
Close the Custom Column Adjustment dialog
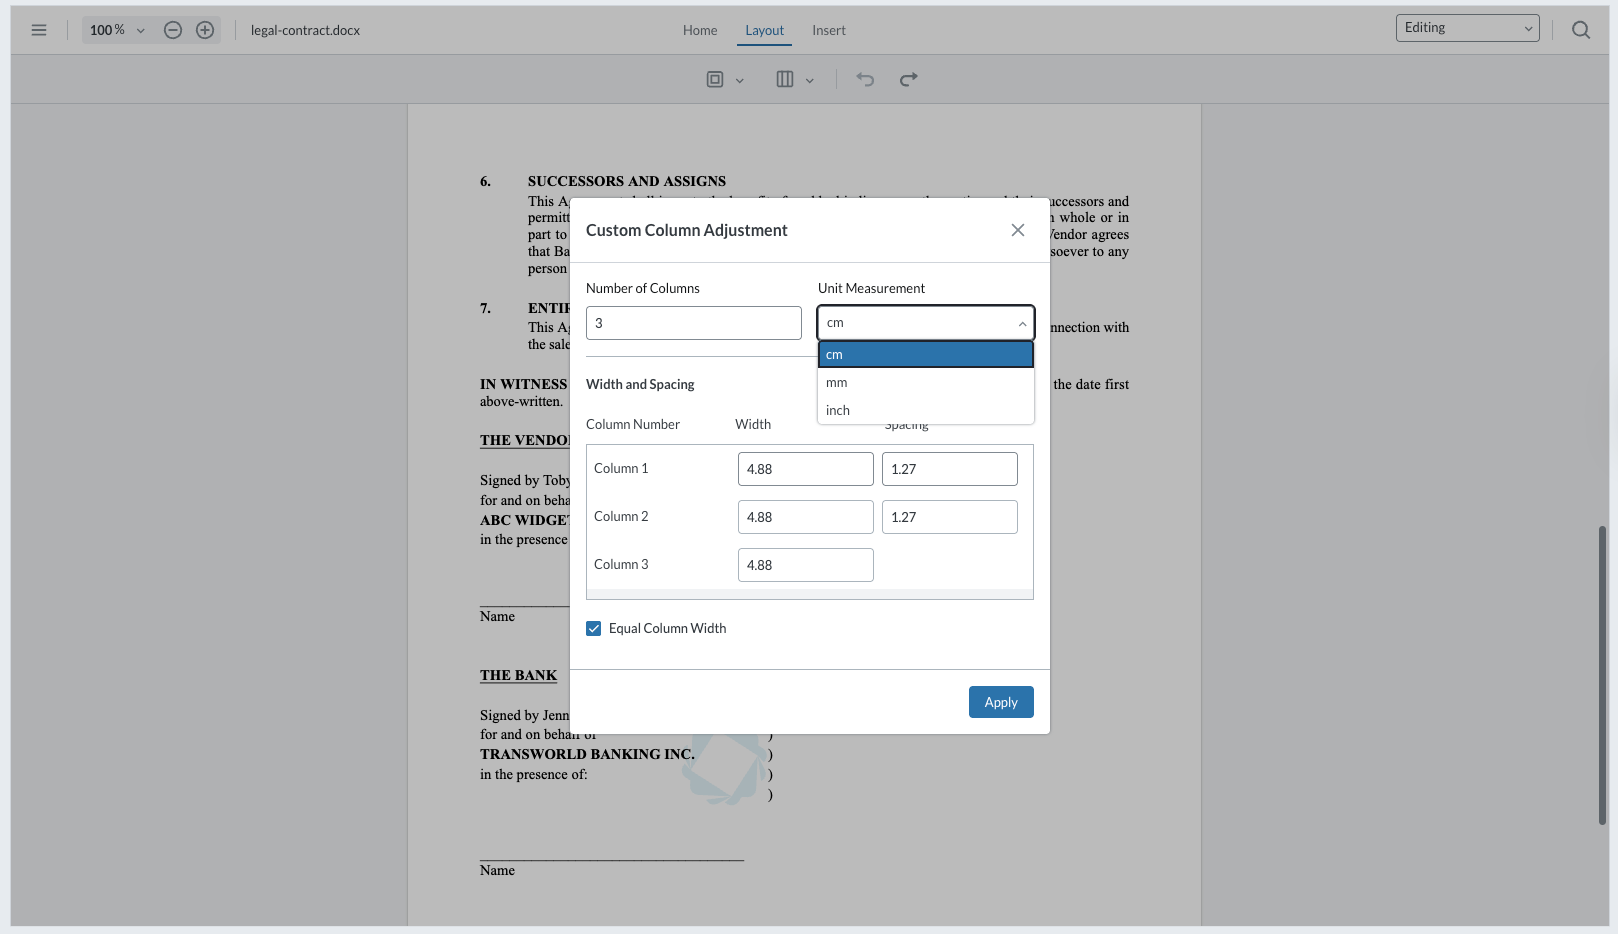click(x=1018, y=230)
